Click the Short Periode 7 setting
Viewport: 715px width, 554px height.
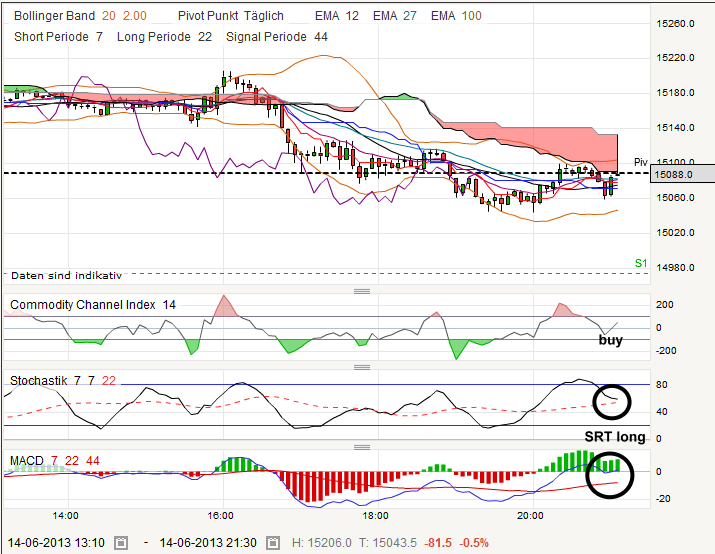coord(58,37)
